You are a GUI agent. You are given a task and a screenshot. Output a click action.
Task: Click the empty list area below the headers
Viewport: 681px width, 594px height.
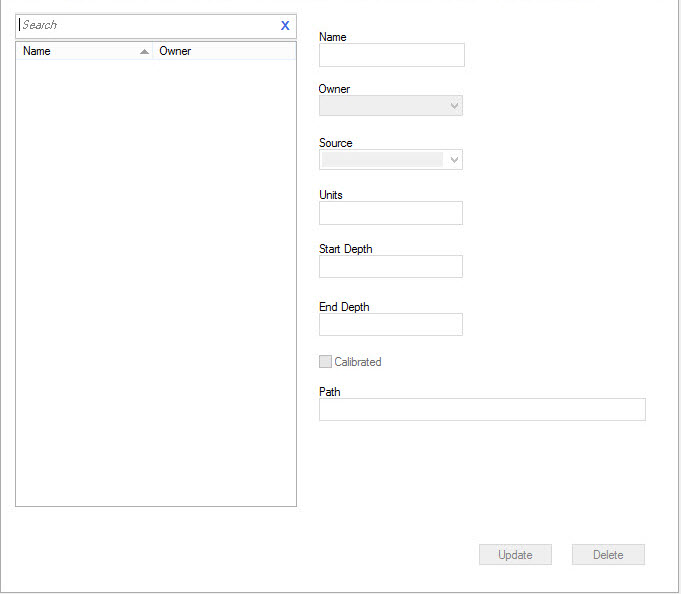pos(156,280)
